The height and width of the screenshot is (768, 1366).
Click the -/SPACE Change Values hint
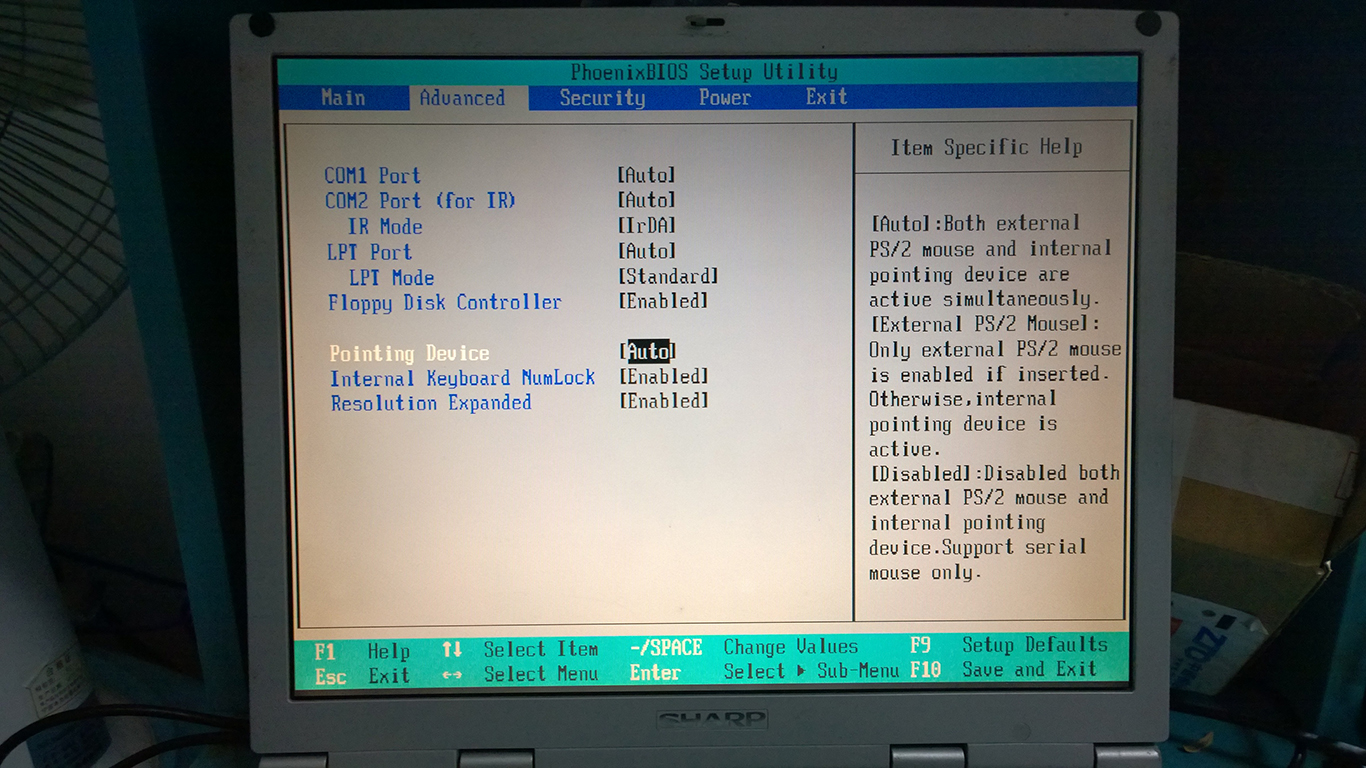click(744, 648)
